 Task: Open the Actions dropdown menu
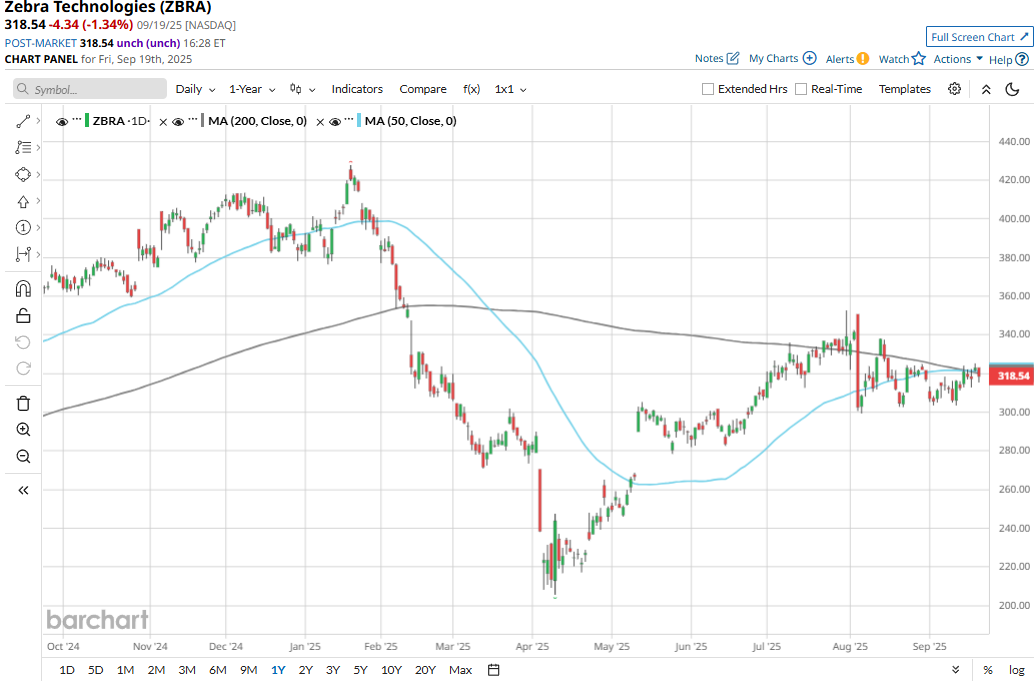957,59
